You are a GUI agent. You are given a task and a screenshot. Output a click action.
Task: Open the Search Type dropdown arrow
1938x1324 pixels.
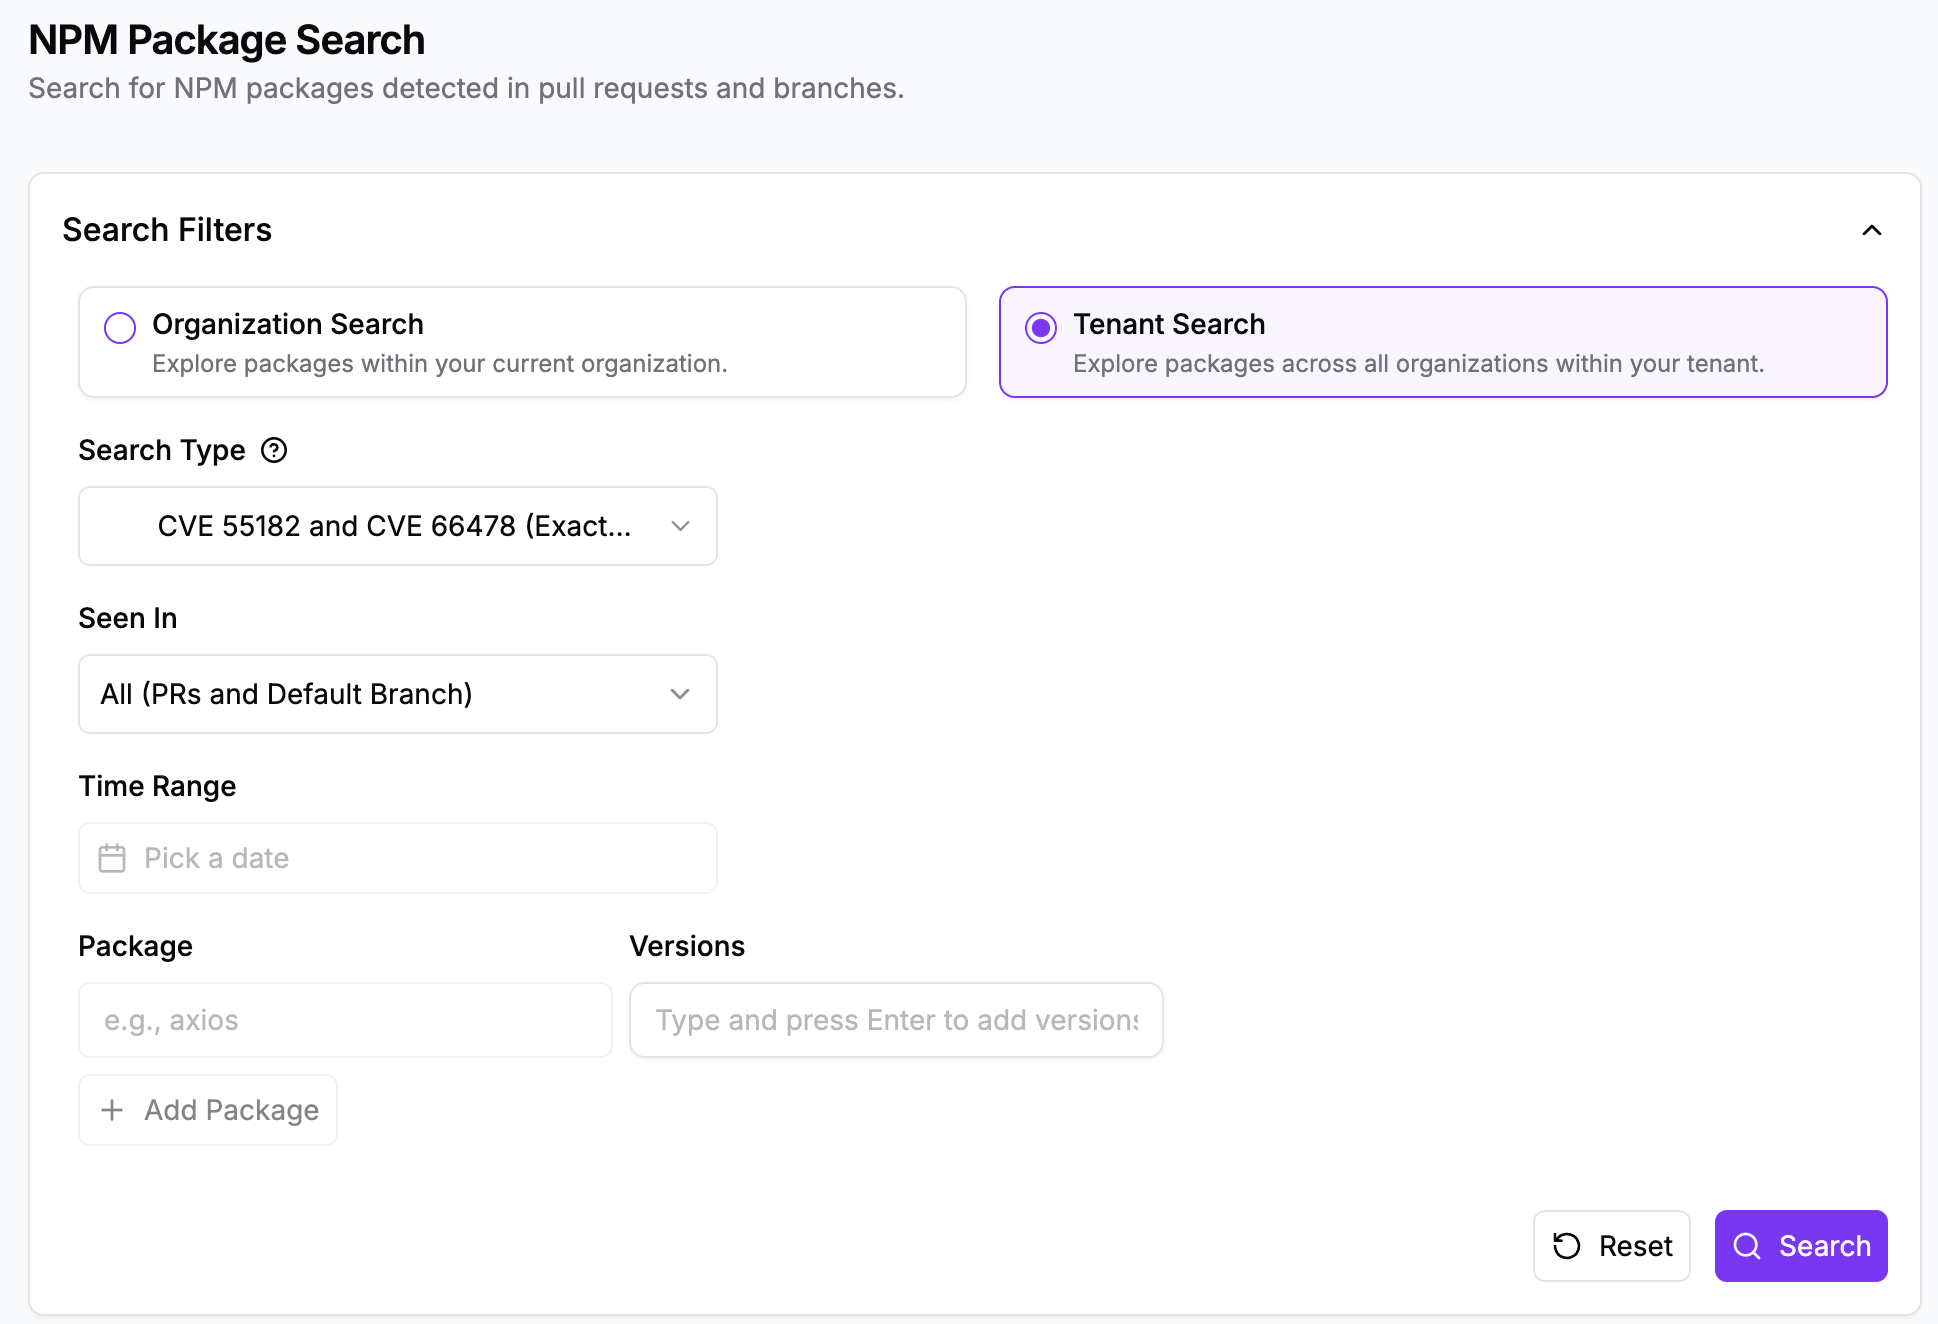tap(681, 526)
